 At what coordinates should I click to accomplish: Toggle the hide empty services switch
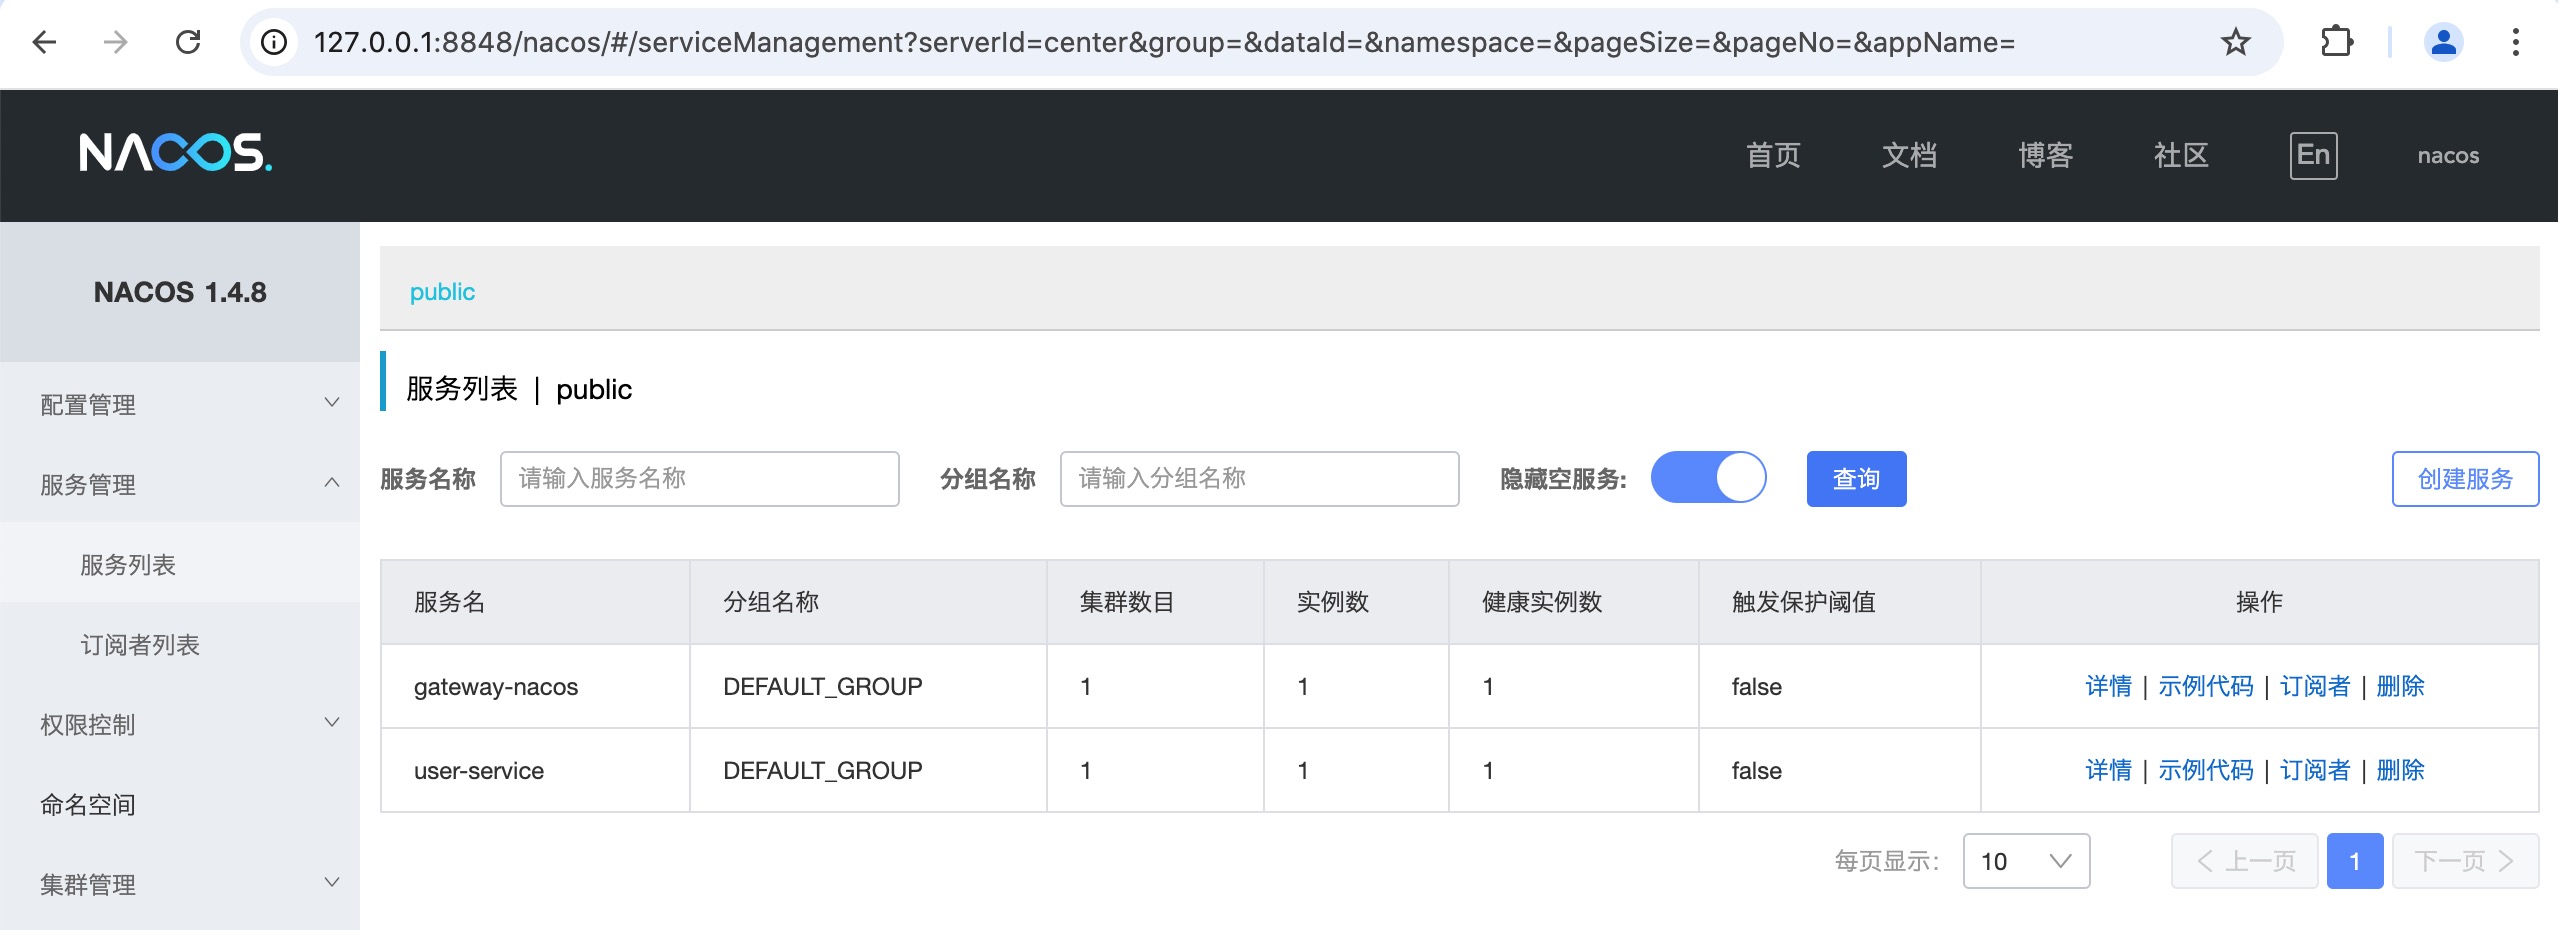click(x=1708, y=478)
